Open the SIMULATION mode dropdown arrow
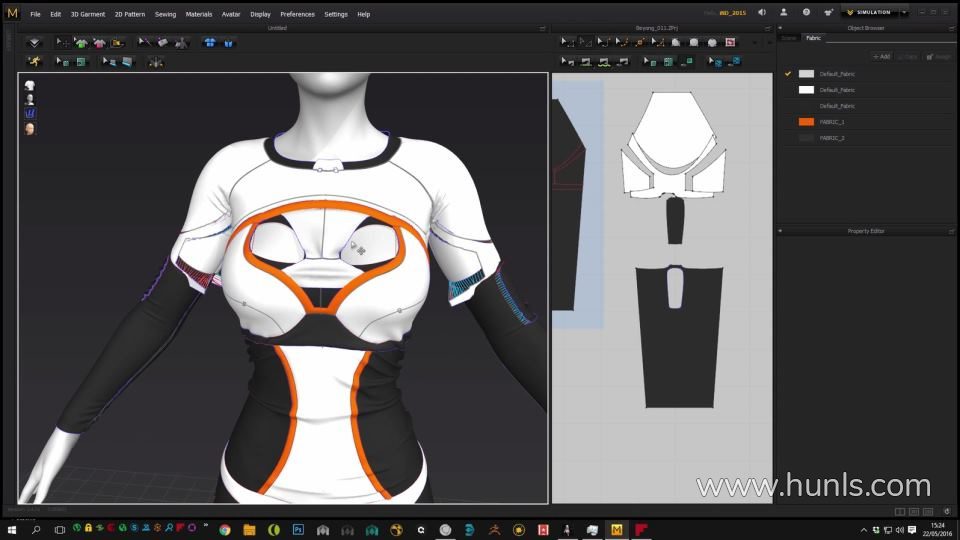Screen dimensions: 960x540 coord(904,12)
